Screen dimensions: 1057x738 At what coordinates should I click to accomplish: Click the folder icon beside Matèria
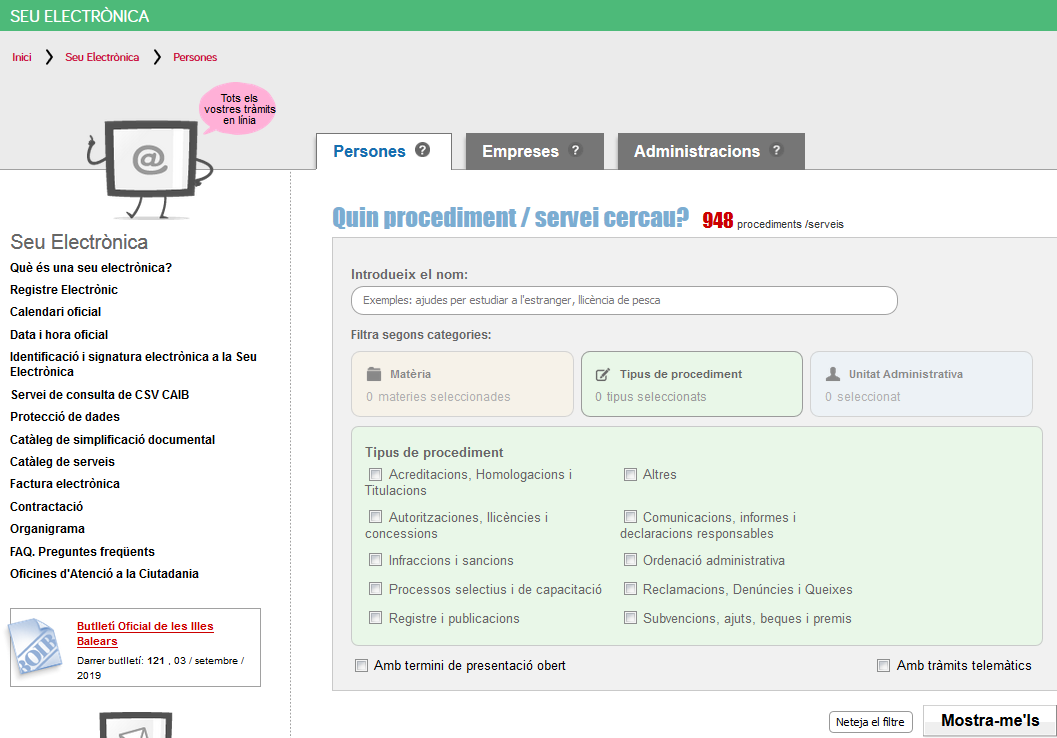[x=374, y=374]
